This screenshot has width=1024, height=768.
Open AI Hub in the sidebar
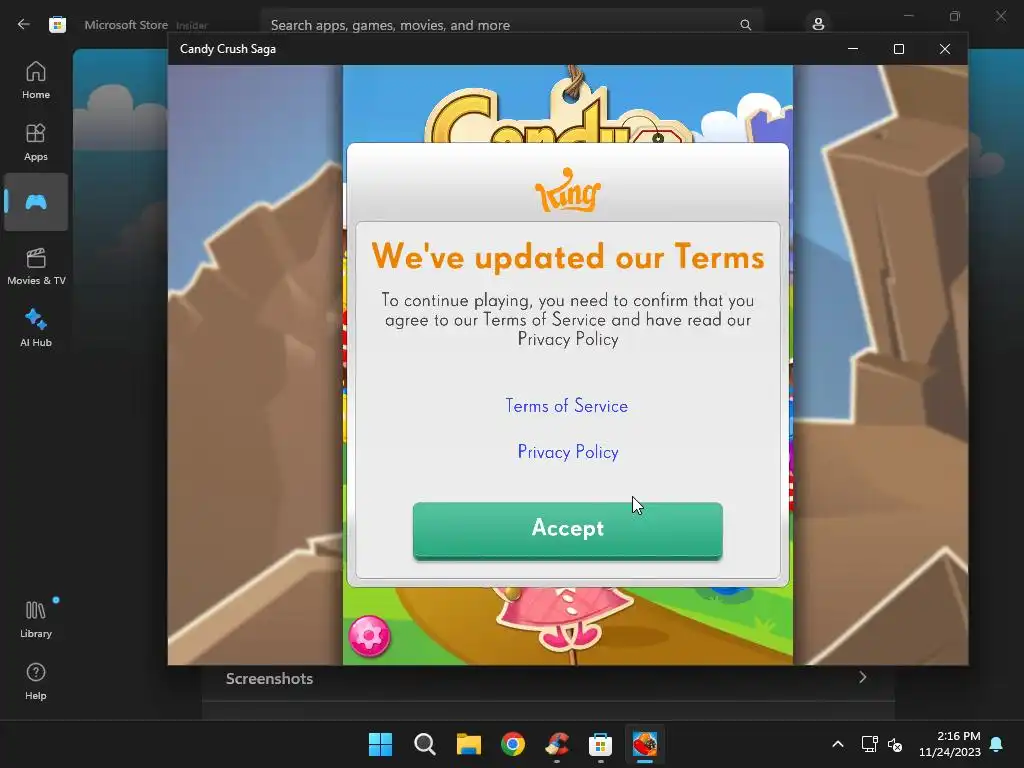36,328
